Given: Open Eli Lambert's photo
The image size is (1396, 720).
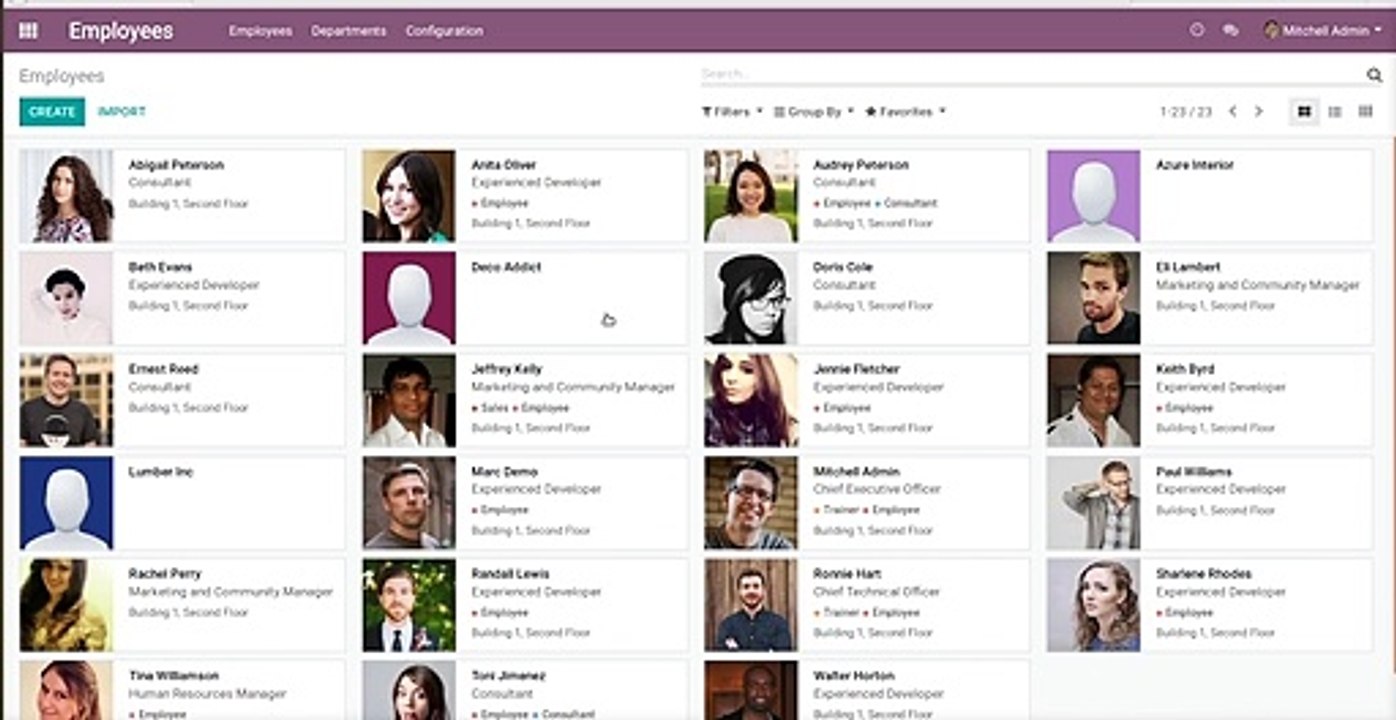Looking at the screenshot, I should [x=1094, y=298].
